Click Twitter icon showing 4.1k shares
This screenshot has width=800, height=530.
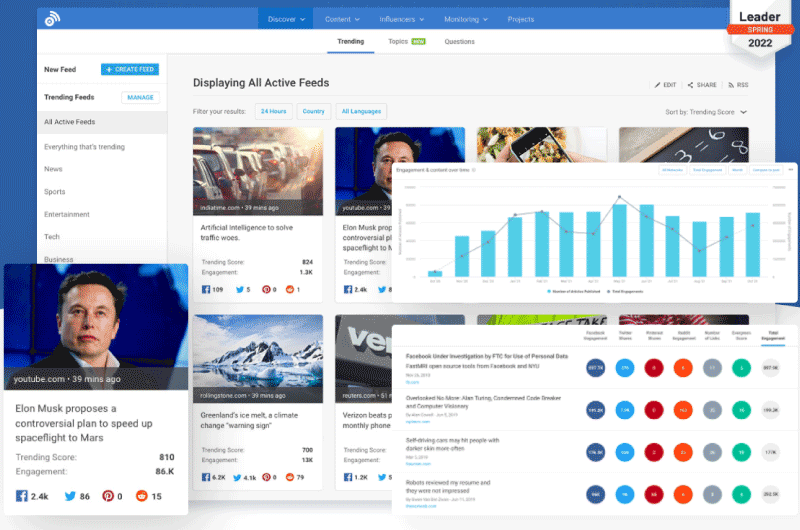[x=237, y=477]
